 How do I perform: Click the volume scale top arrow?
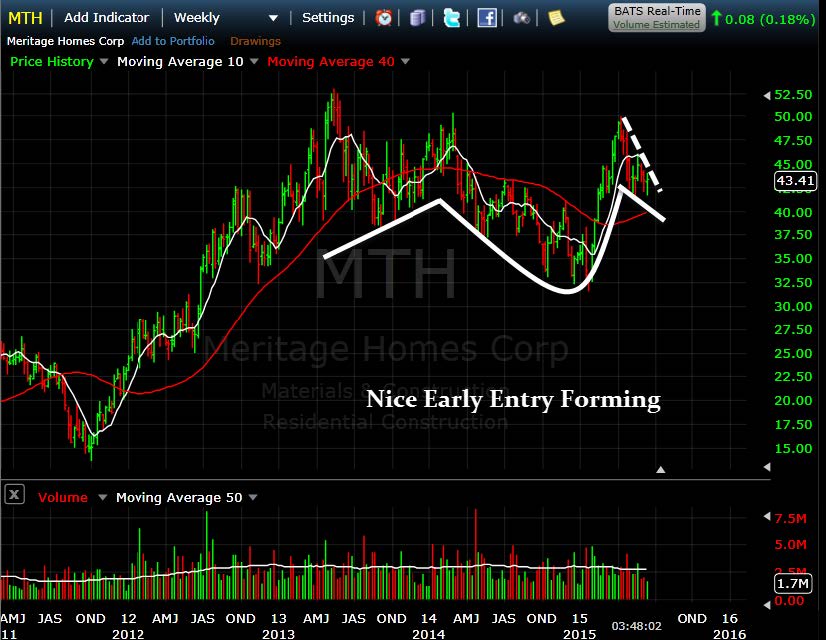(767, 516)
